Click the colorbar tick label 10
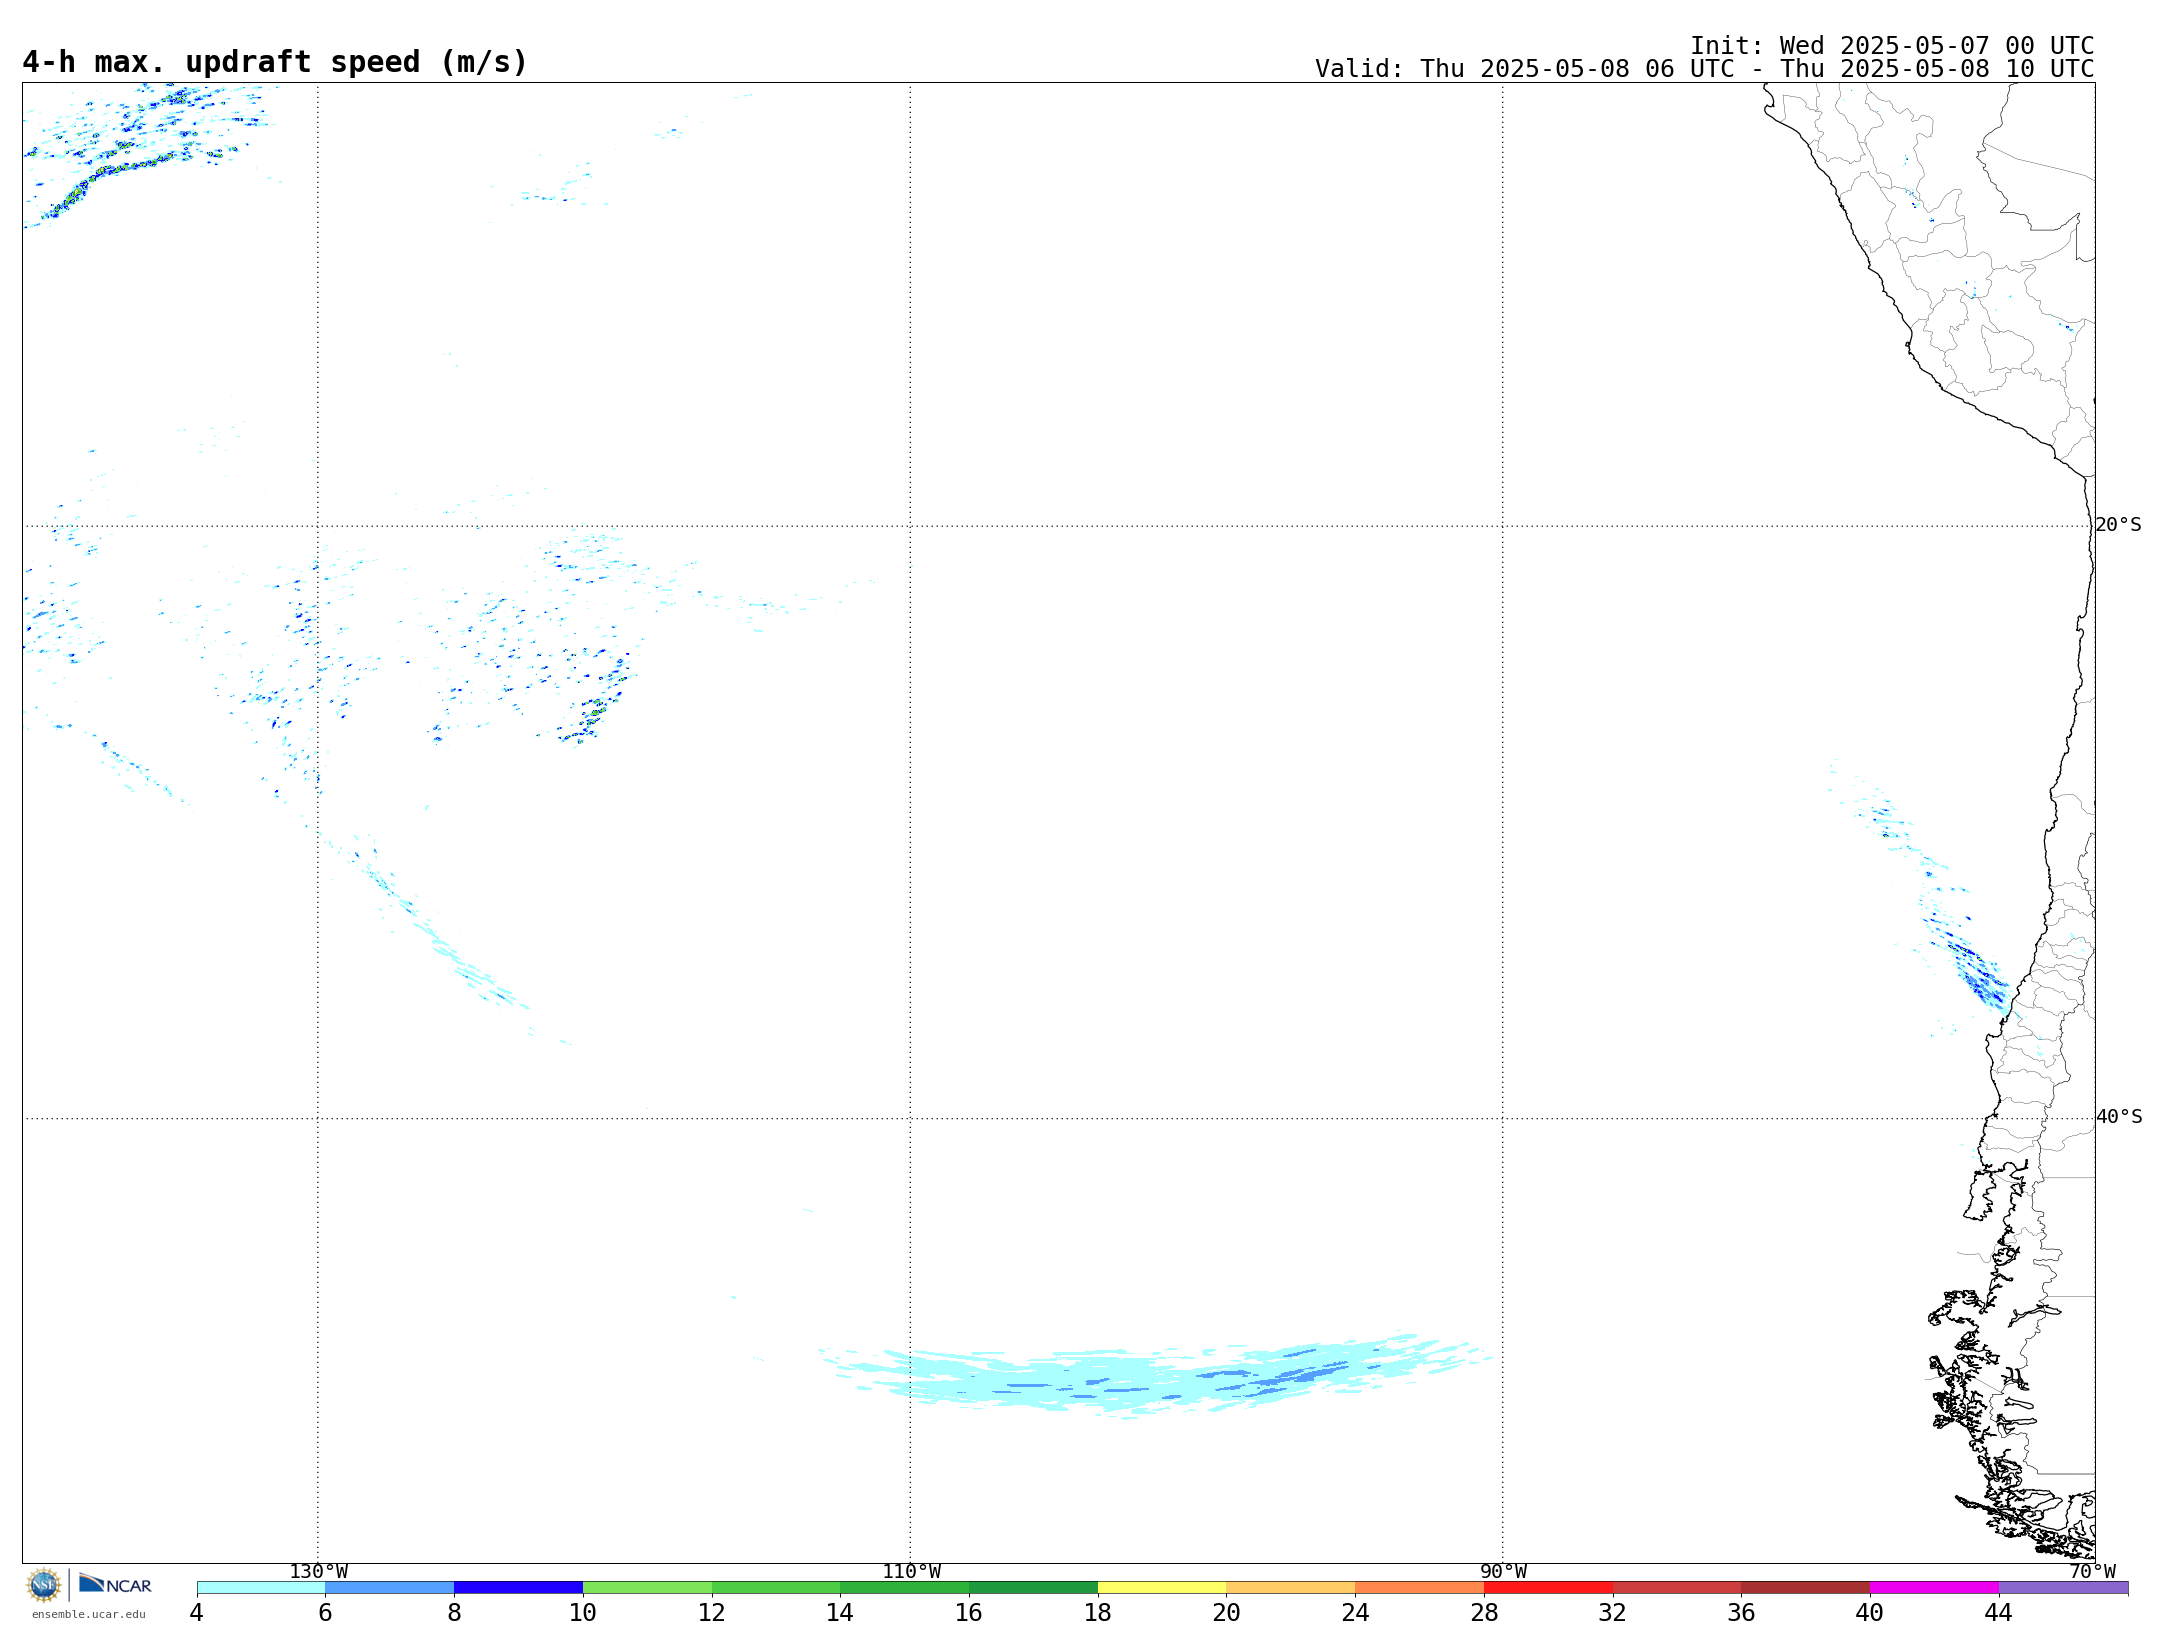Image resolution: width=2160 pixels, height=1626 pixels. click(583, 1613)
